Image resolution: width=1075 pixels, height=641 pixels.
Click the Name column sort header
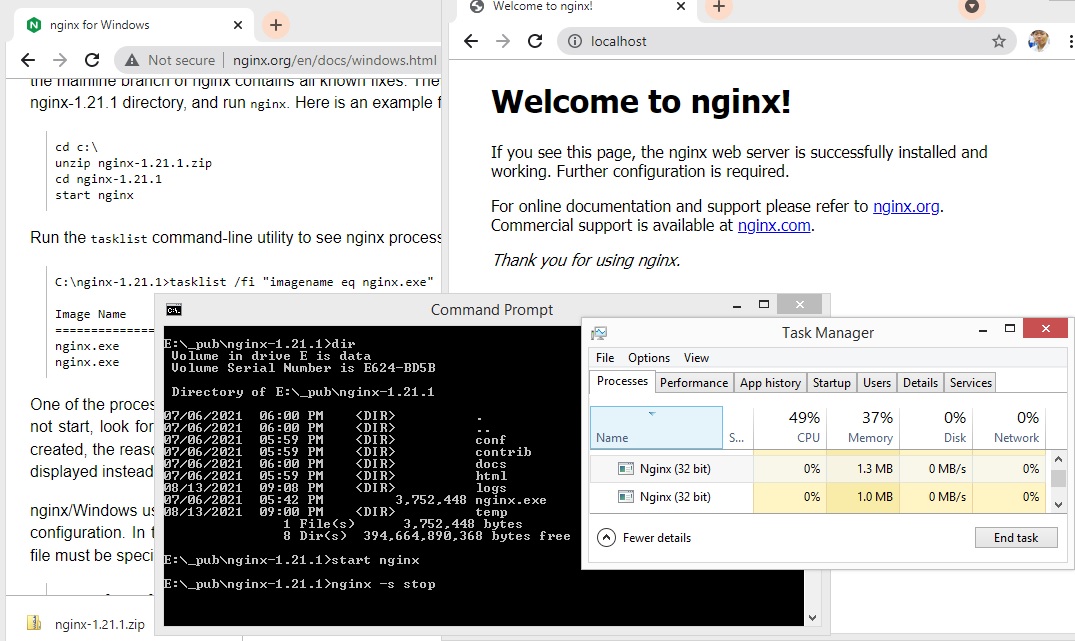click(x=656, y=428)
